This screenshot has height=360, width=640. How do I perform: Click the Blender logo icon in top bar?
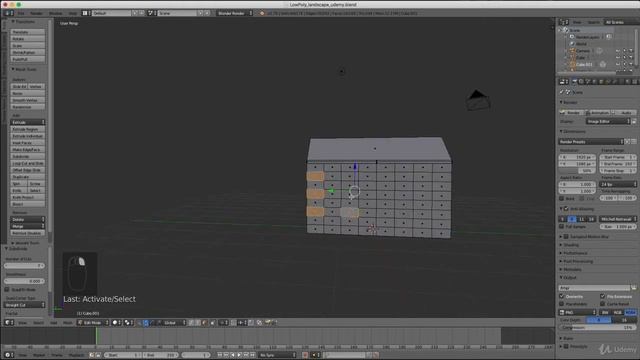coord(262,13)
